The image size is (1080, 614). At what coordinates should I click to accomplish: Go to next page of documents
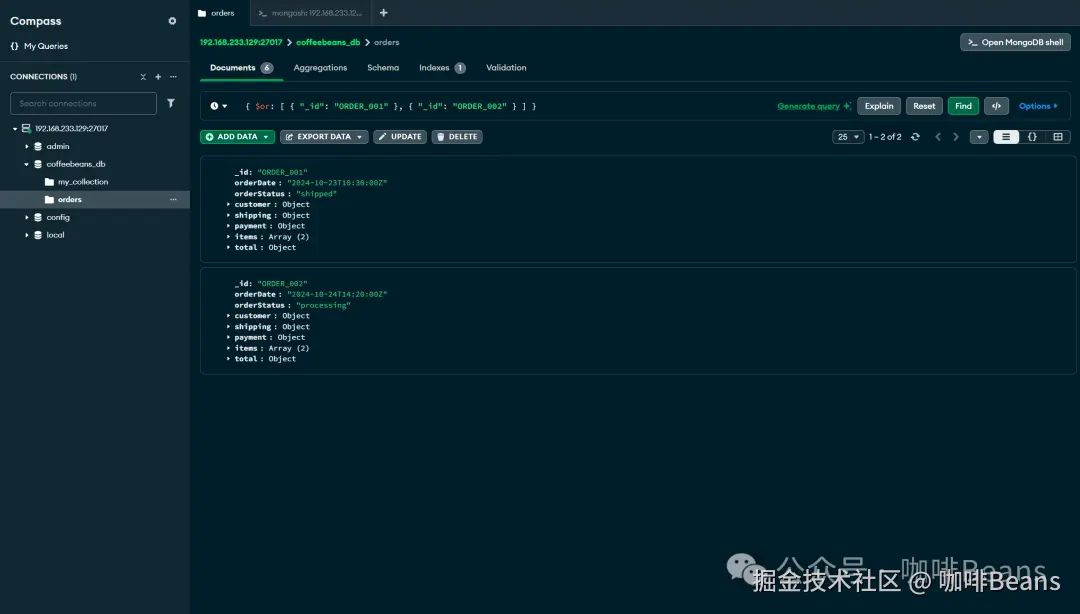click(x=956, y=137)
